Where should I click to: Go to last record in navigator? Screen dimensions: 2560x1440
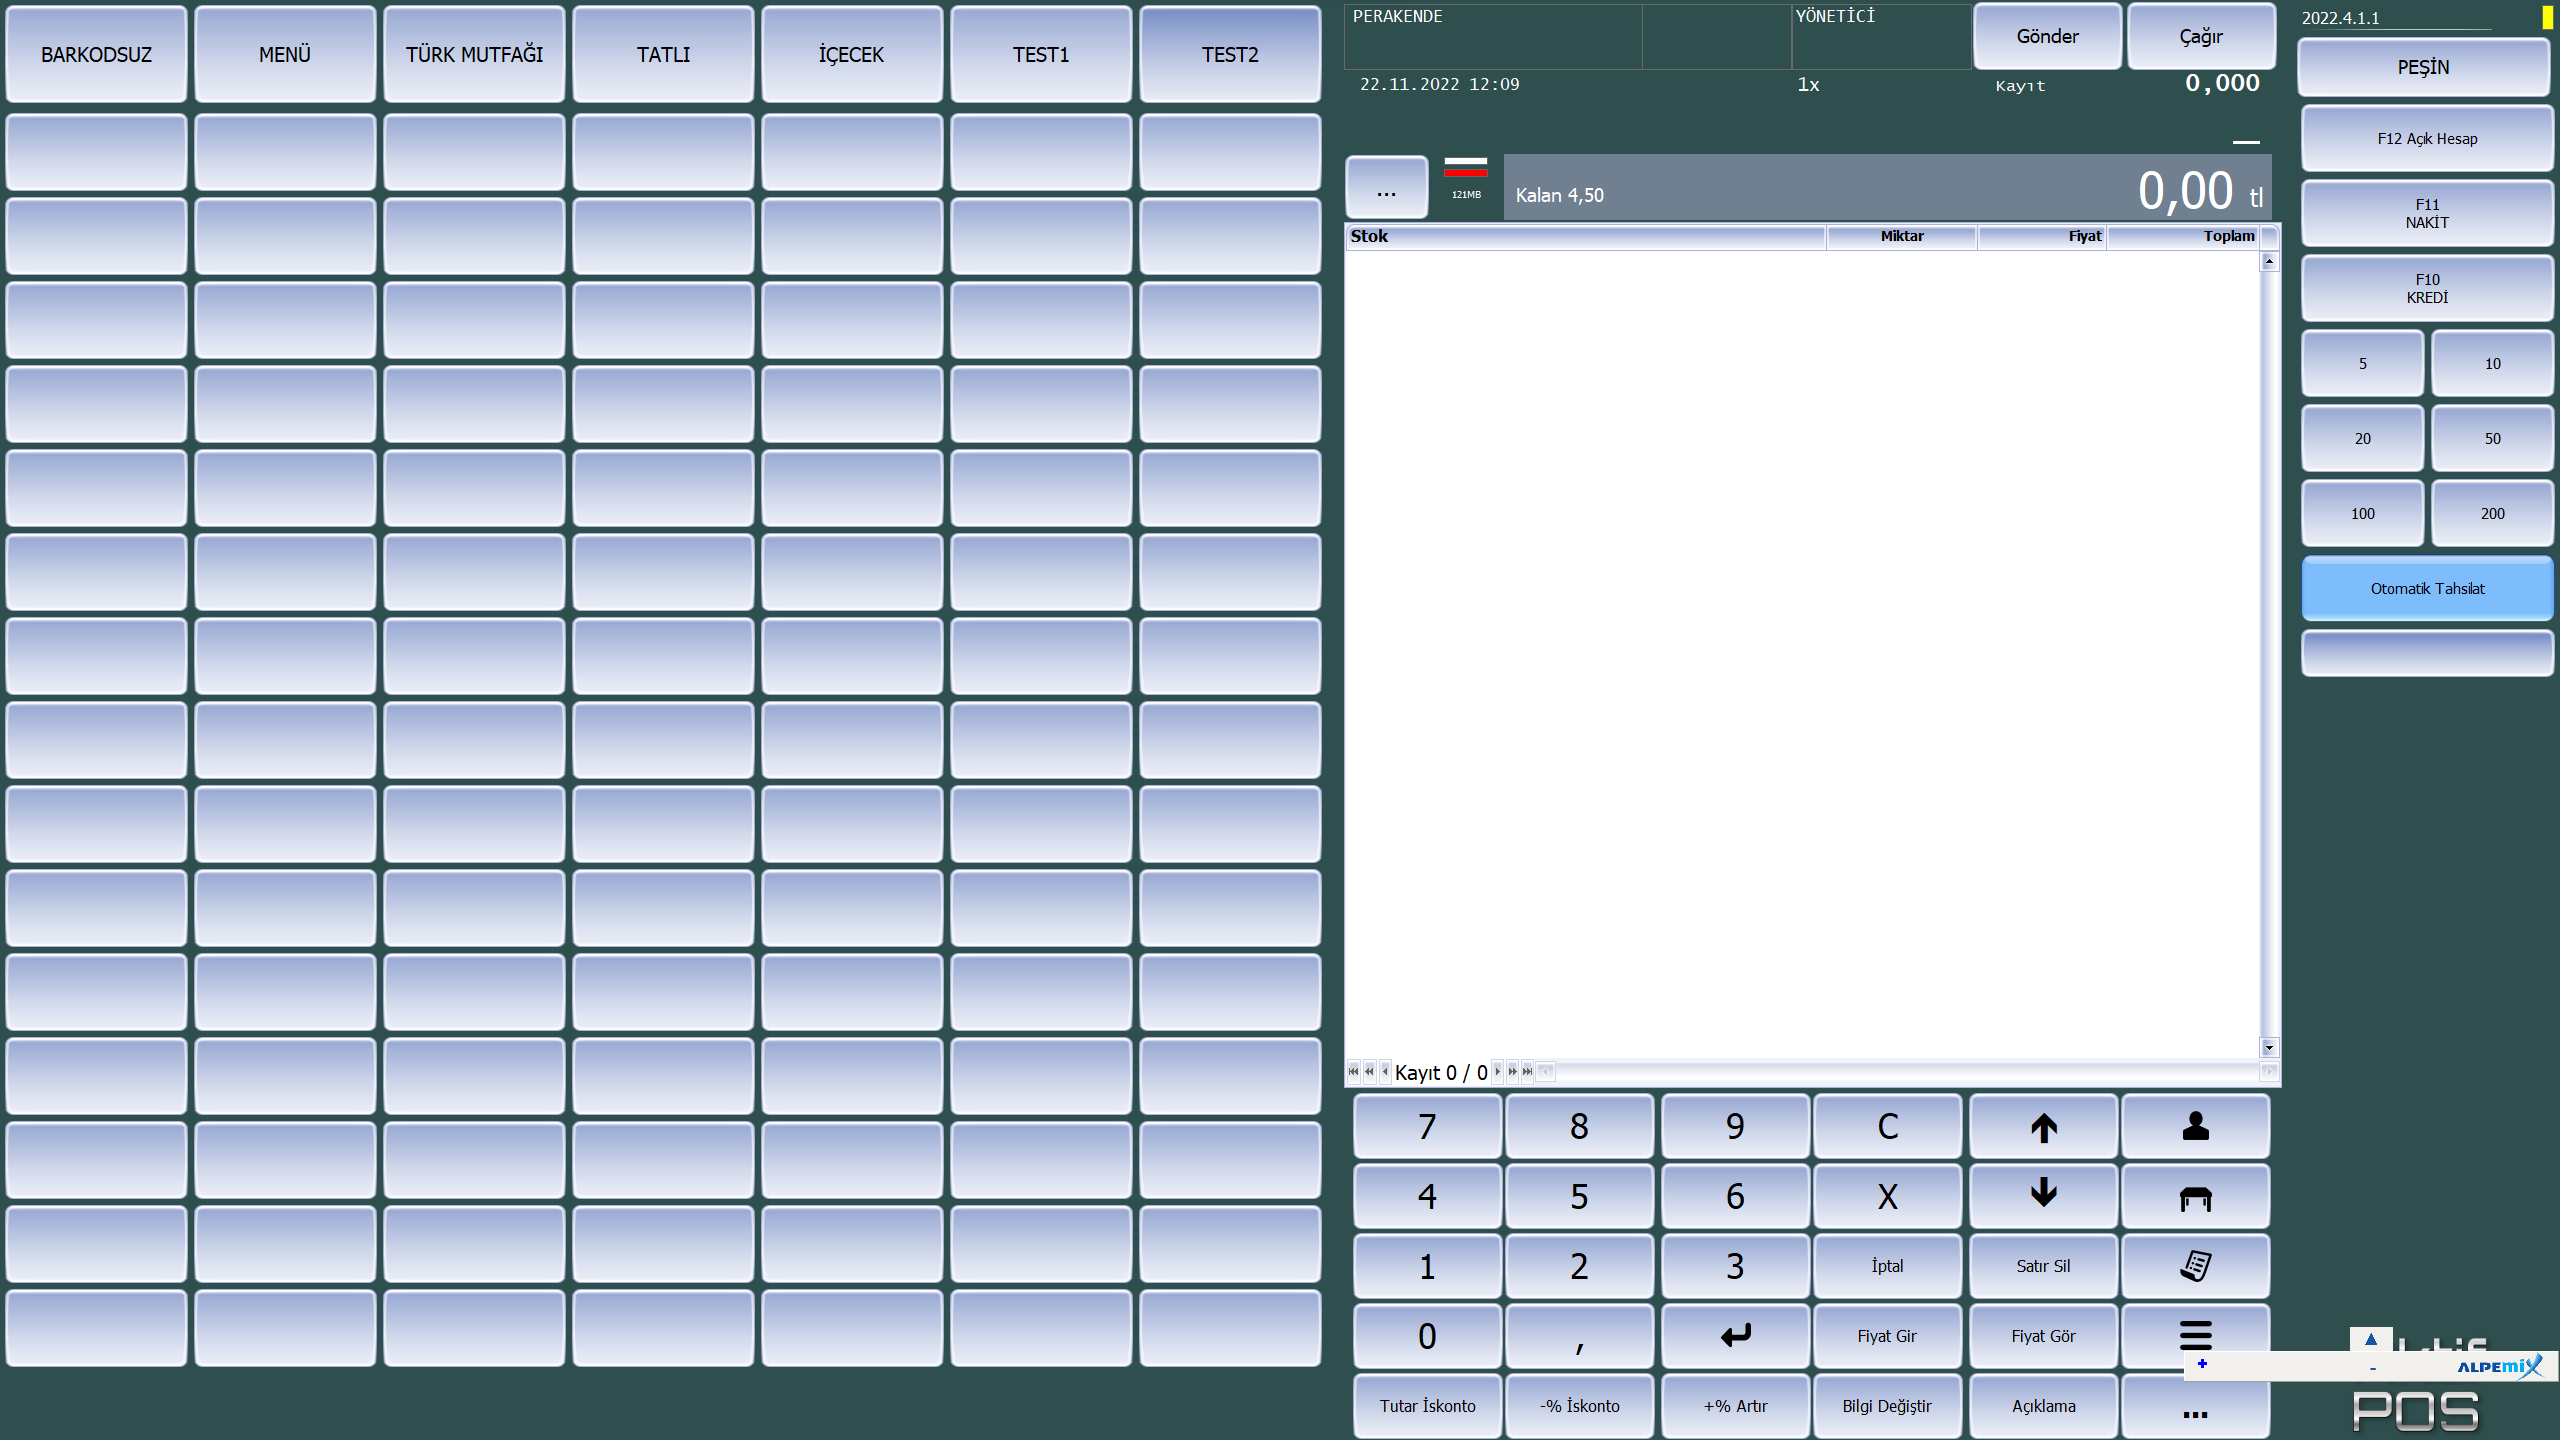(x=1527, y=1071)
